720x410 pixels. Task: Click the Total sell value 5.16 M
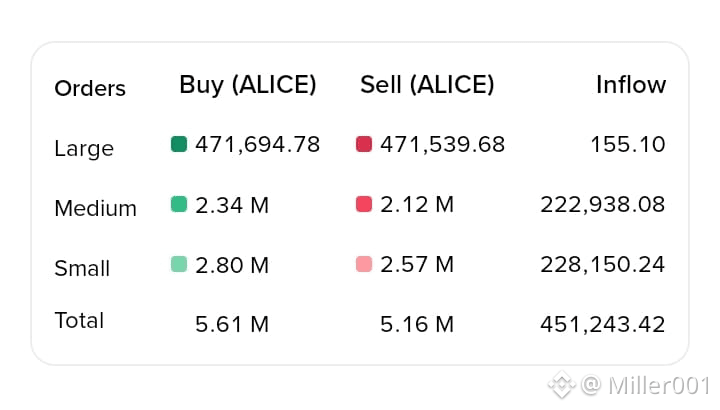[417, 325]
